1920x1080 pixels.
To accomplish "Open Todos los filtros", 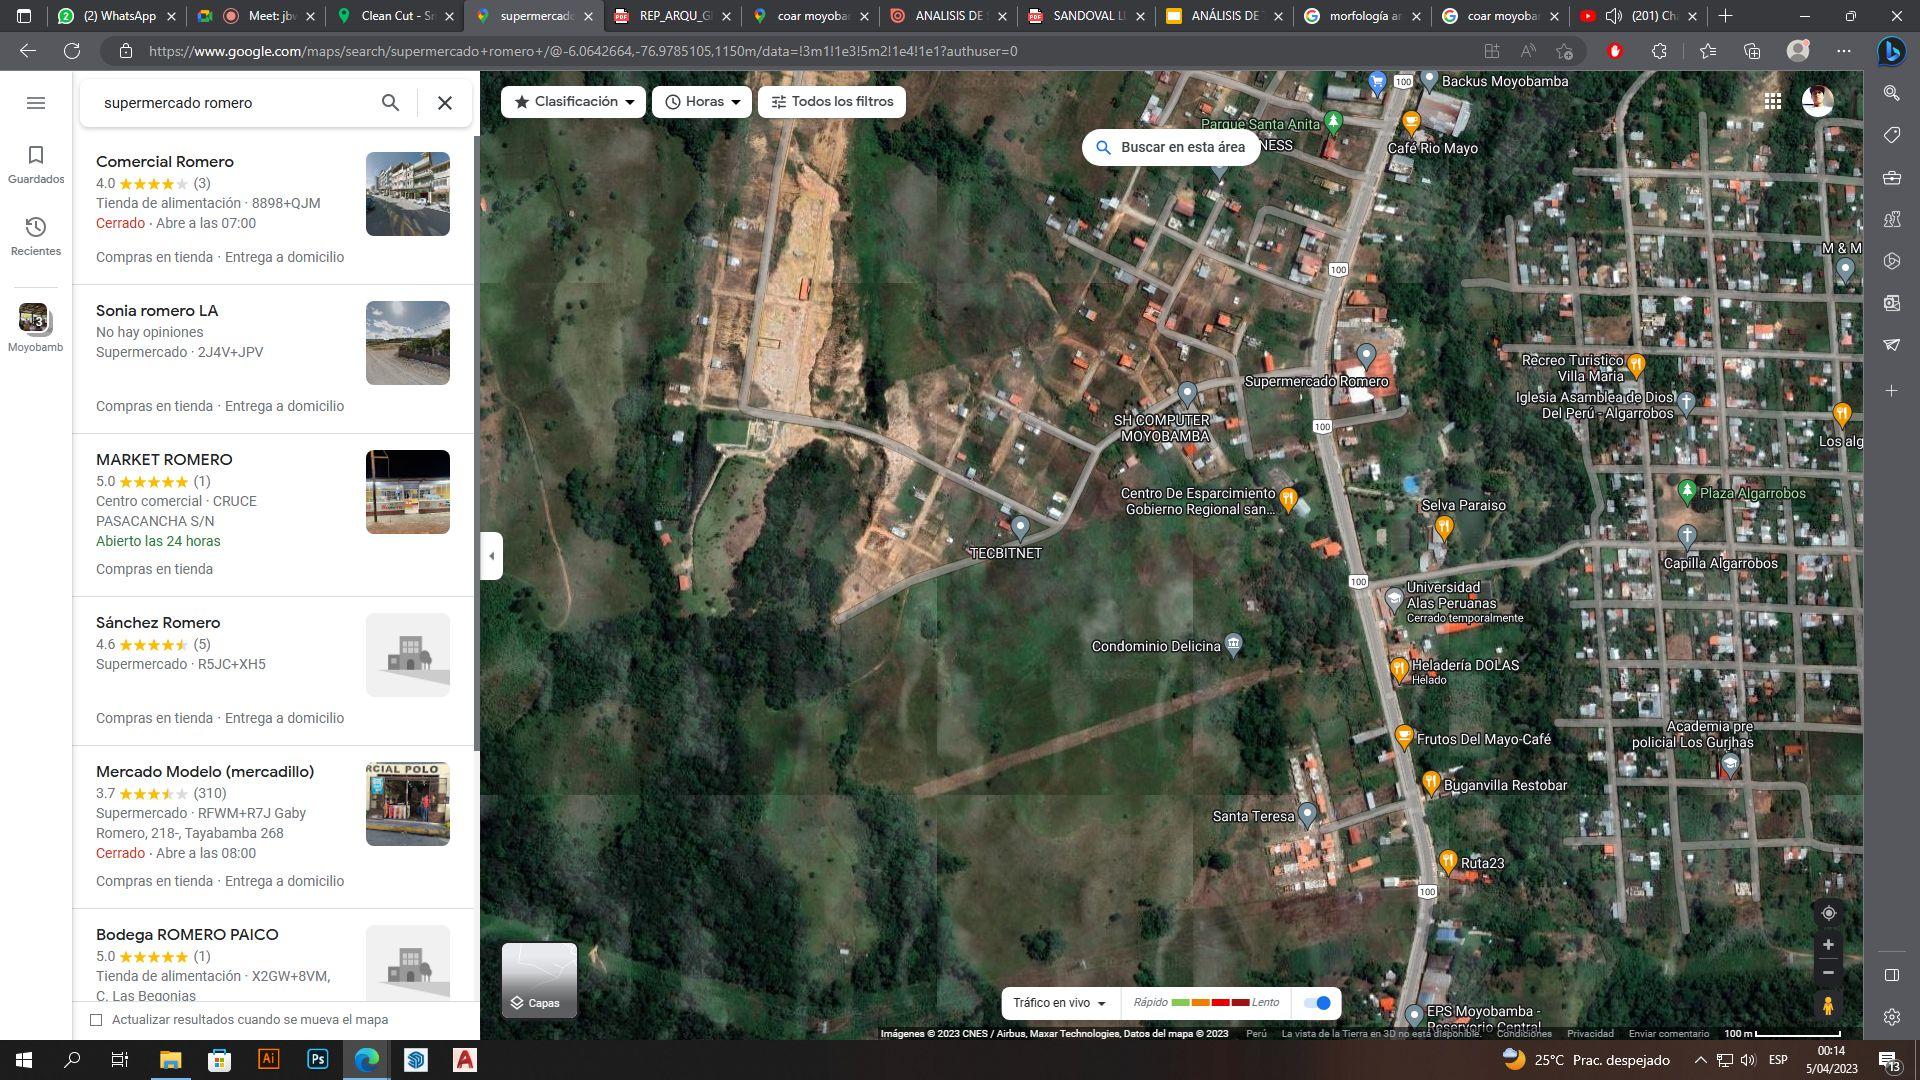I will 832,102.
